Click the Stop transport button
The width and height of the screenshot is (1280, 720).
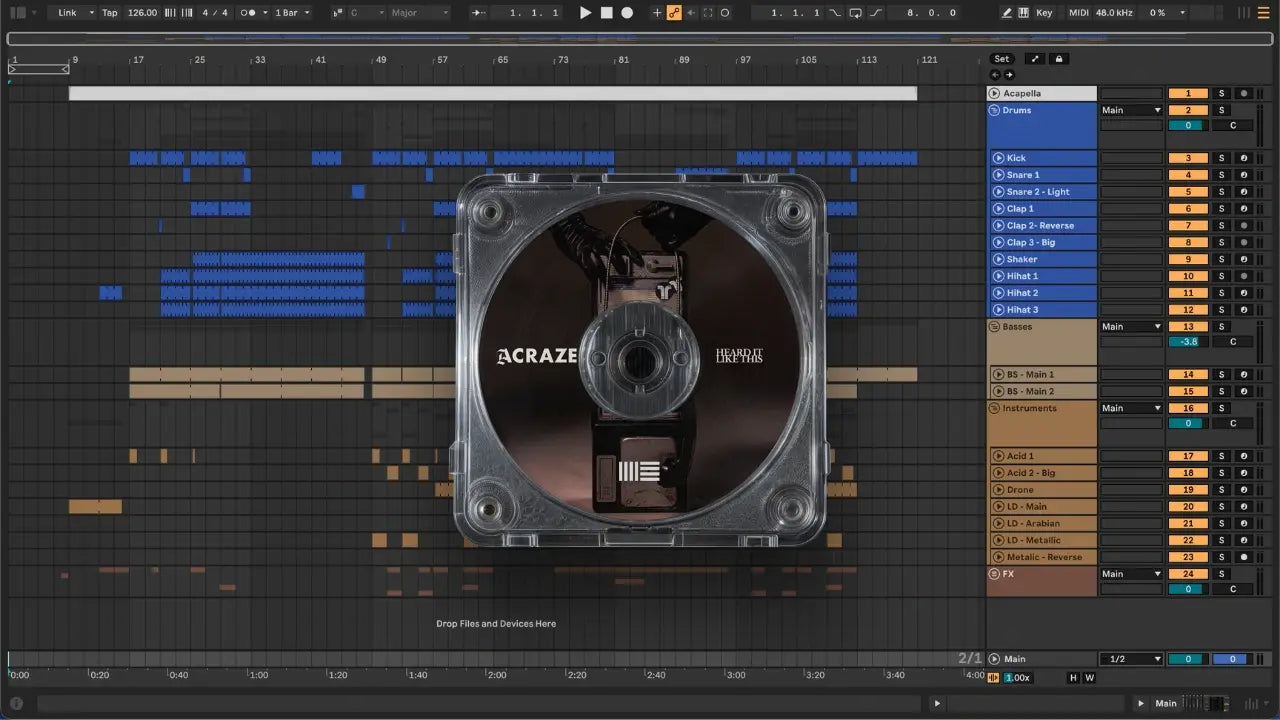pyautogui.click(x=607, y=13)
